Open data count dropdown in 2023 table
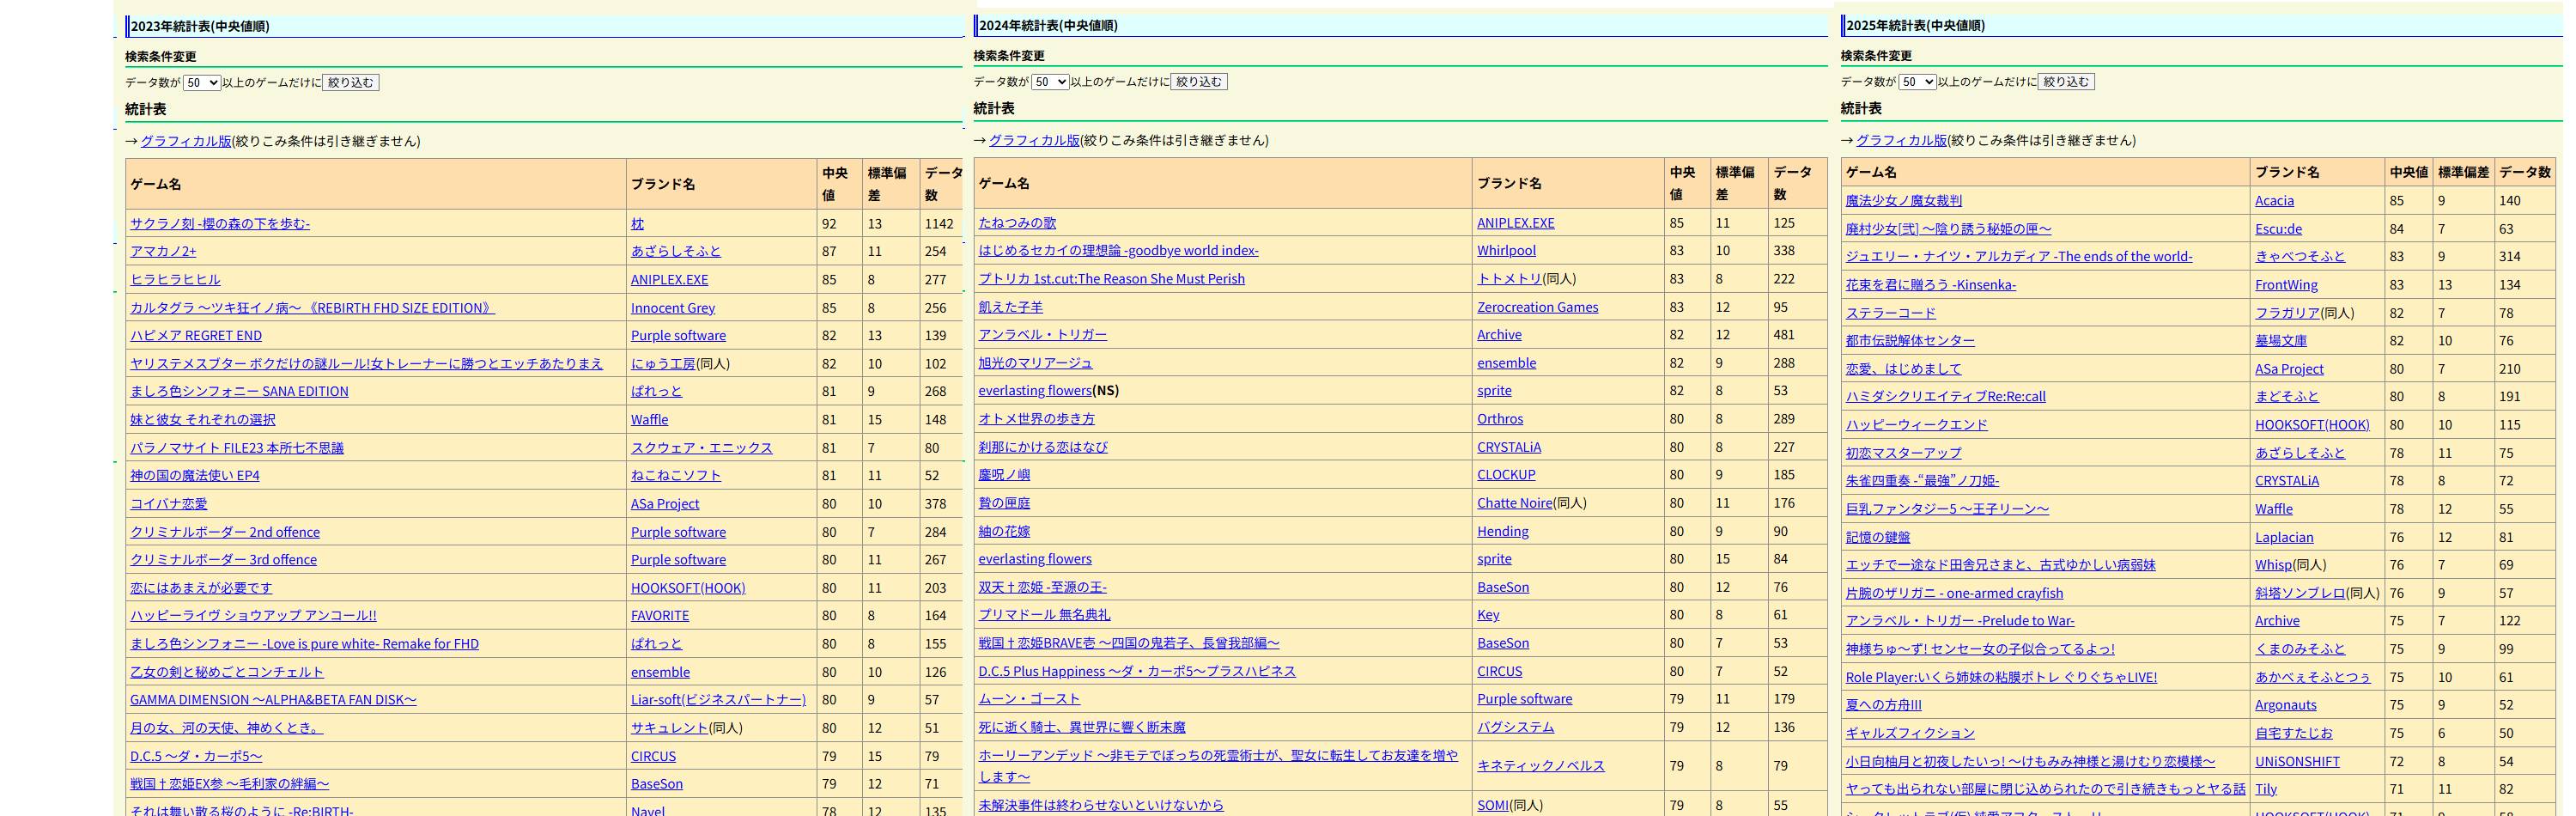The image size is (2576, 816). click(202, 83)
